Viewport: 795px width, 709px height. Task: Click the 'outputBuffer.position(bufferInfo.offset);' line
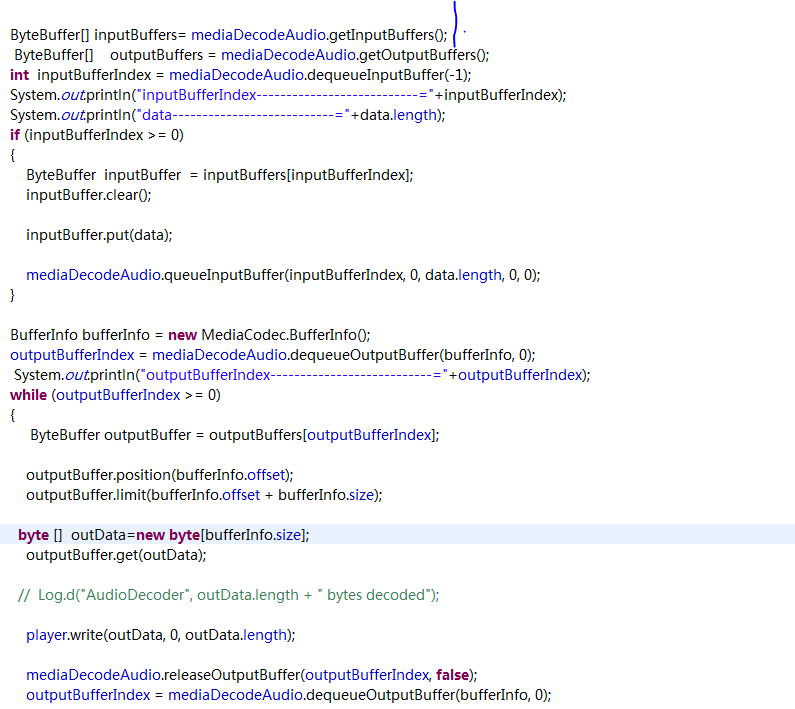(x=160, y=475)
